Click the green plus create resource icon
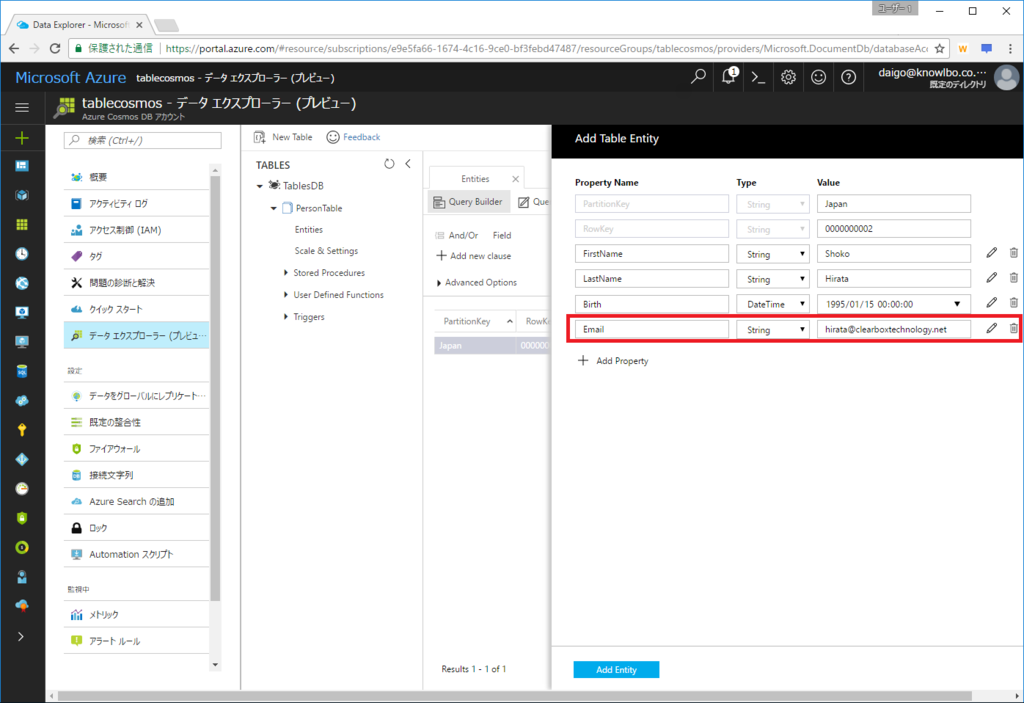Screen dimensions: 1024x703 22,138
